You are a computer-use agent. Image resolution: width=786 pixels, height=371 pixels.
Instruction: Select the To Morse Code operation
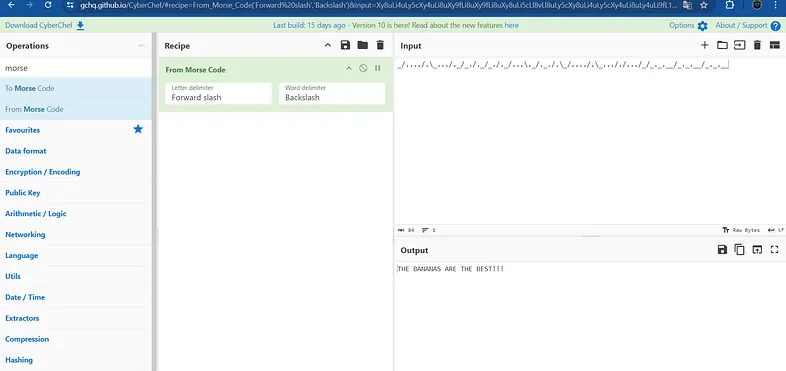[x=76, y=88]
